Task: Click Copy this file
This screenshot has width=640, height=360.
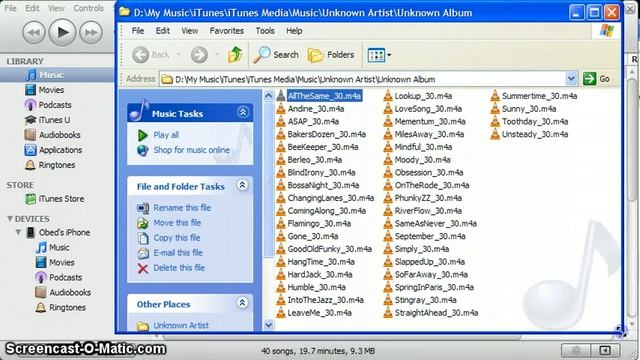Action: coord(177,238)
